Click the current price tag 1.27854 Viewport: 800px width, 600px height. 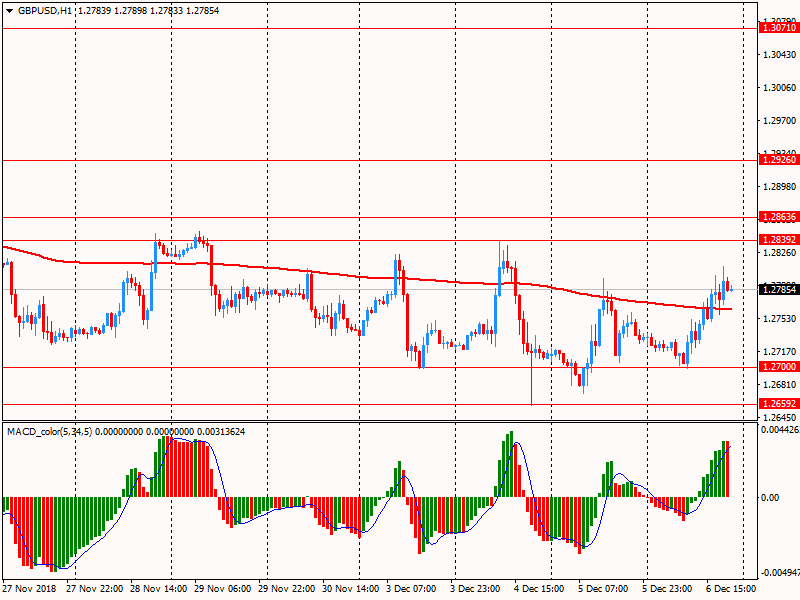tap(779, 289)
